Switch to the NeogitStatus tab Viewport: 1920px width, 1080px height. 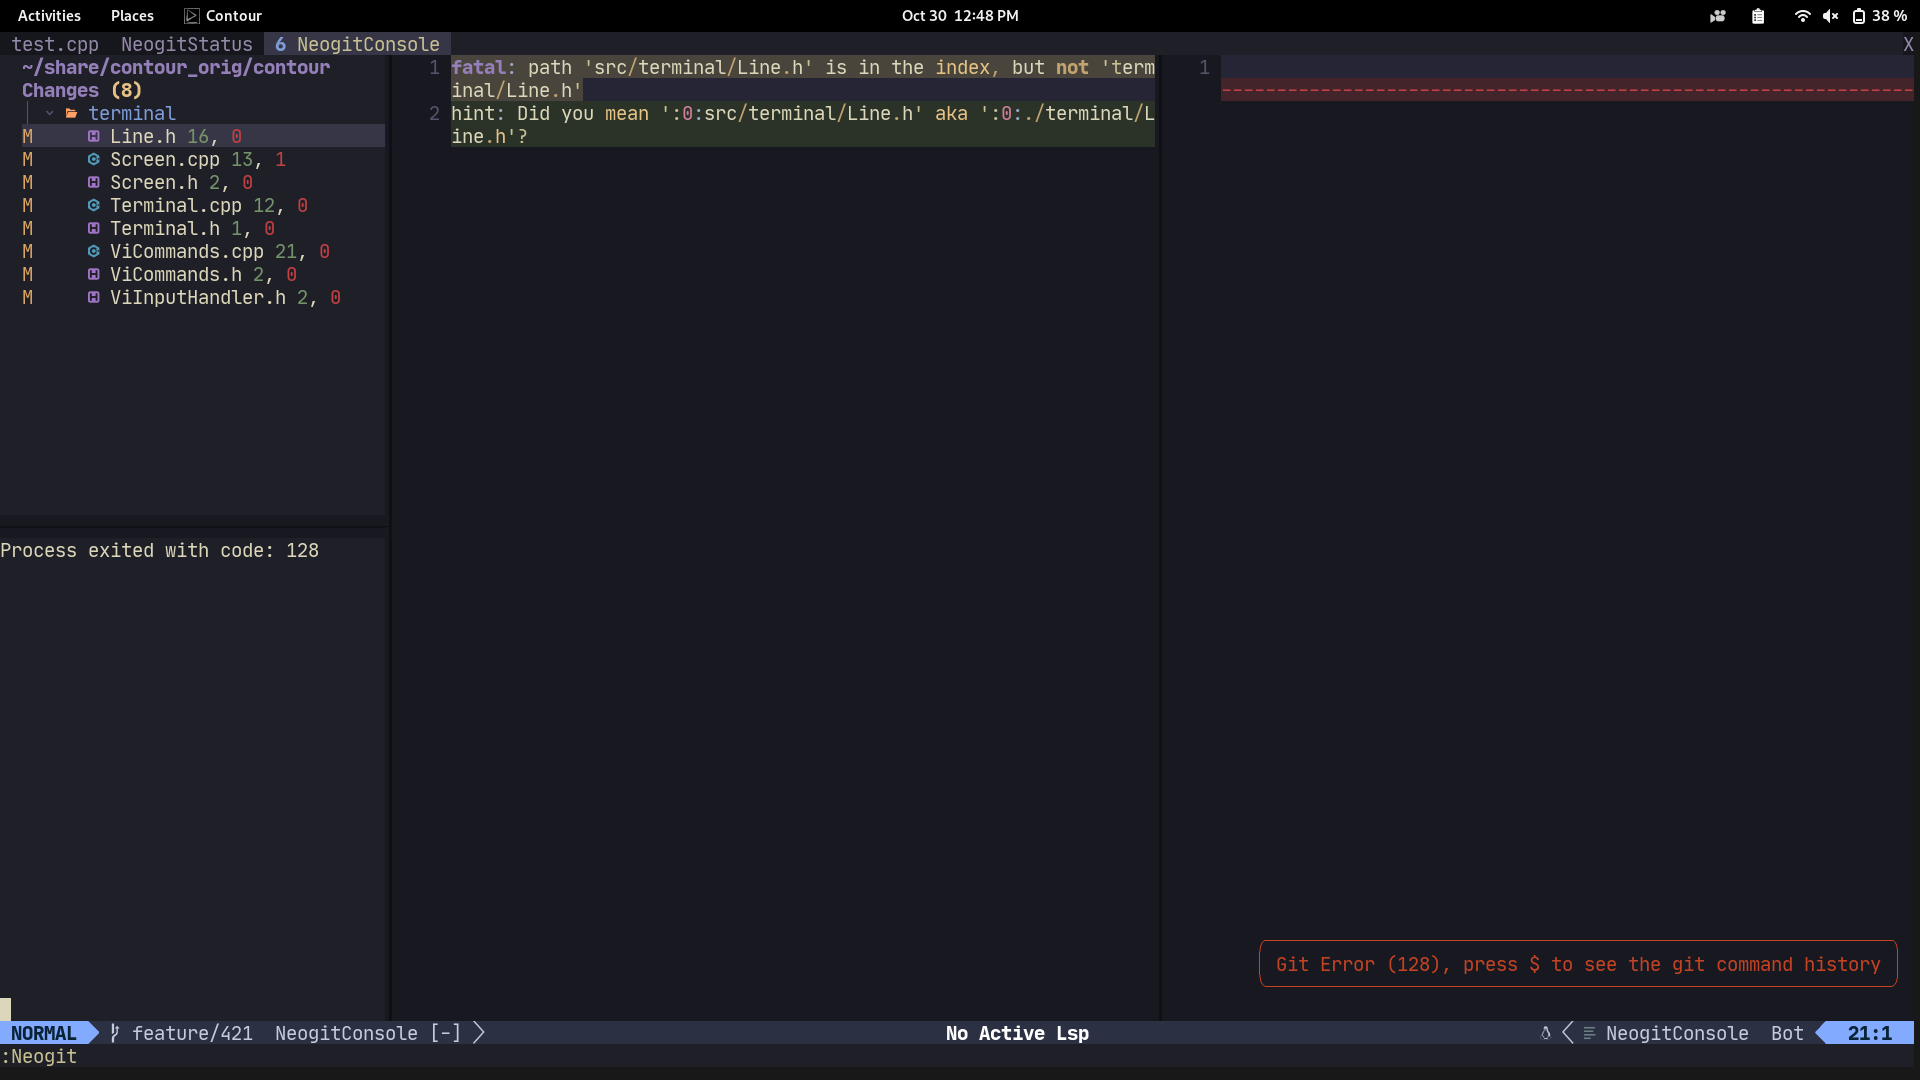tap(187, 44)
